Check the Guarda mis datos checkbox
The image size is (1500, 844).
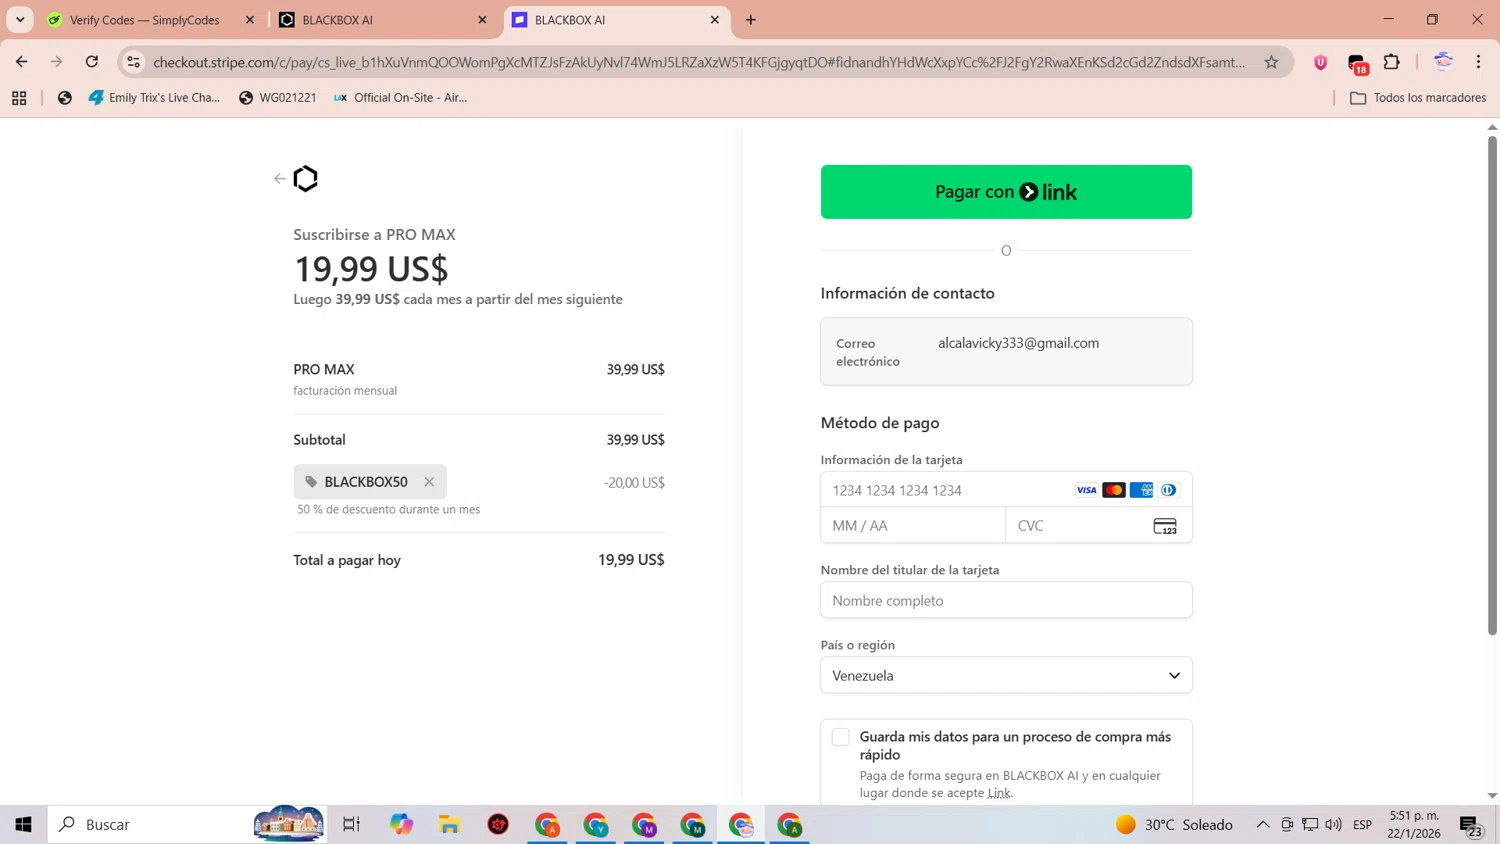click(841, 737)
